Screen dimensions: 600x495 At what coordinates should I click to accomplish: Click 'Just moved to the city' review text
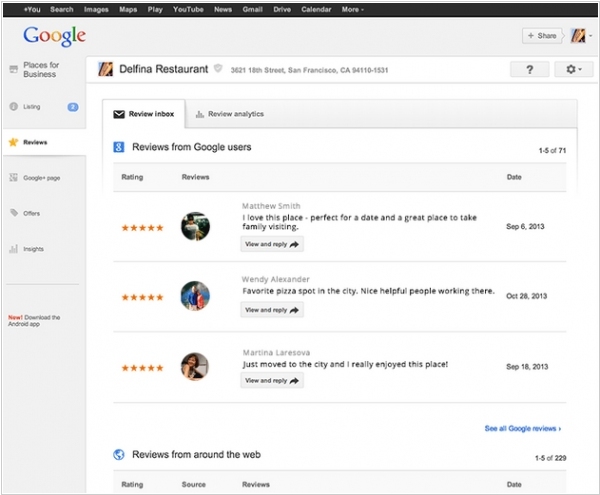click(345, 364)
